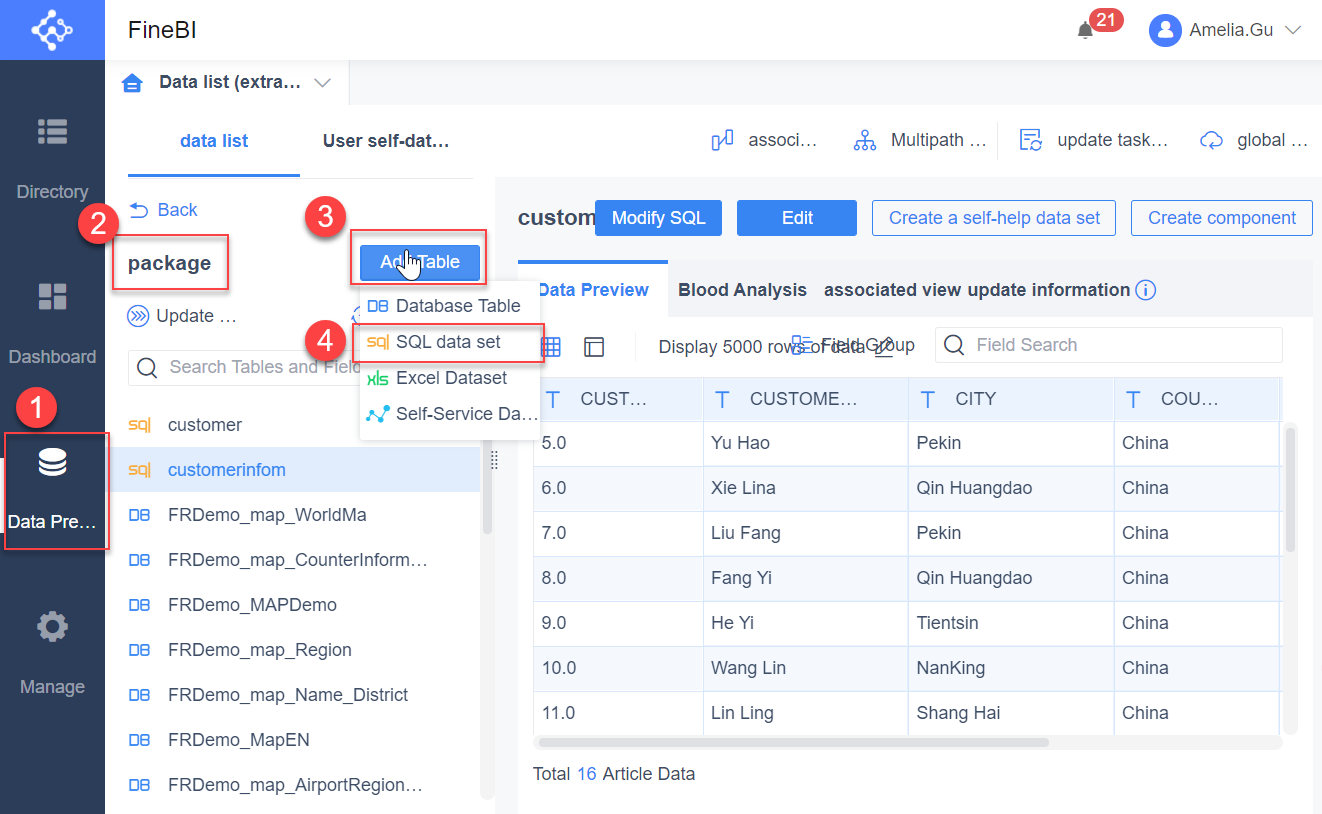Switch to the Blood Analysis tab
This screenshot has width=1322, height=814.
point(742,290)
